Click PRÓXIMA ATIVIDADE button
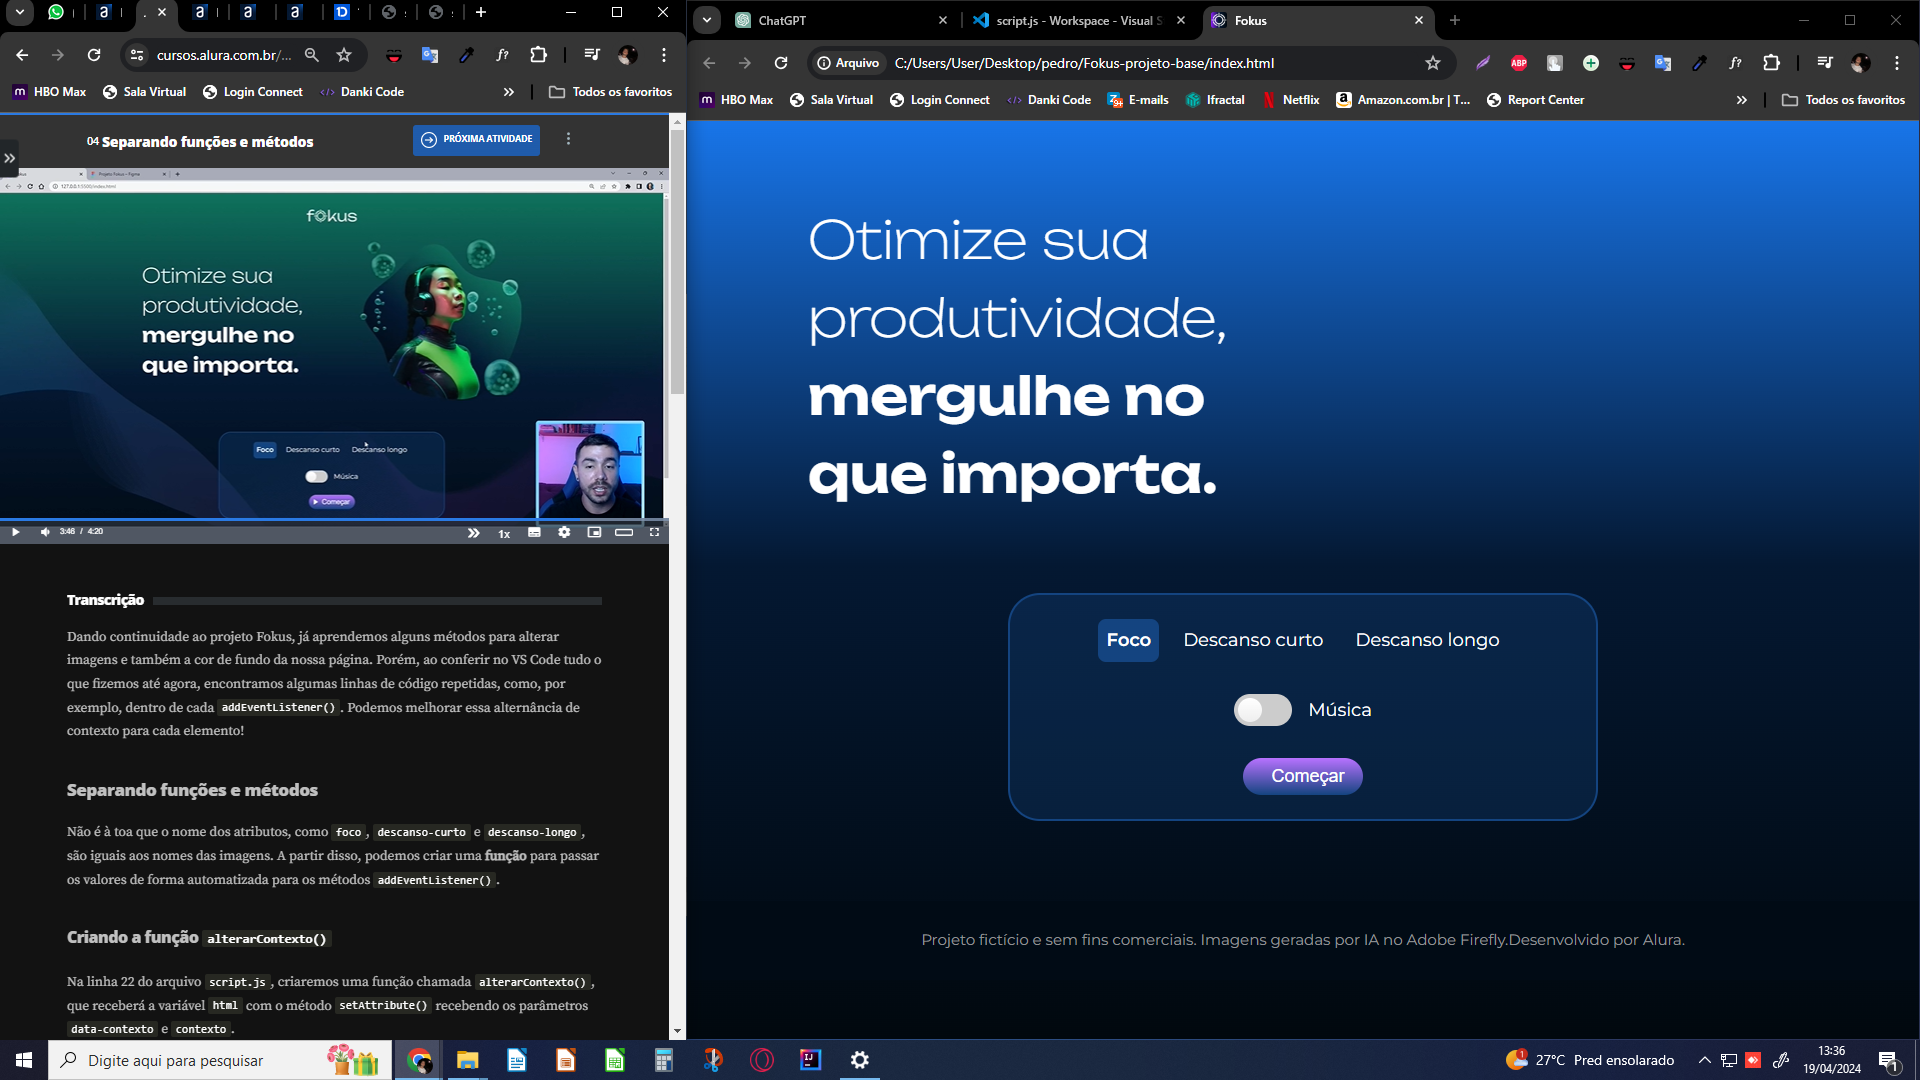This screenshot has height=1080, width=1920. click(x=476, y=139)
